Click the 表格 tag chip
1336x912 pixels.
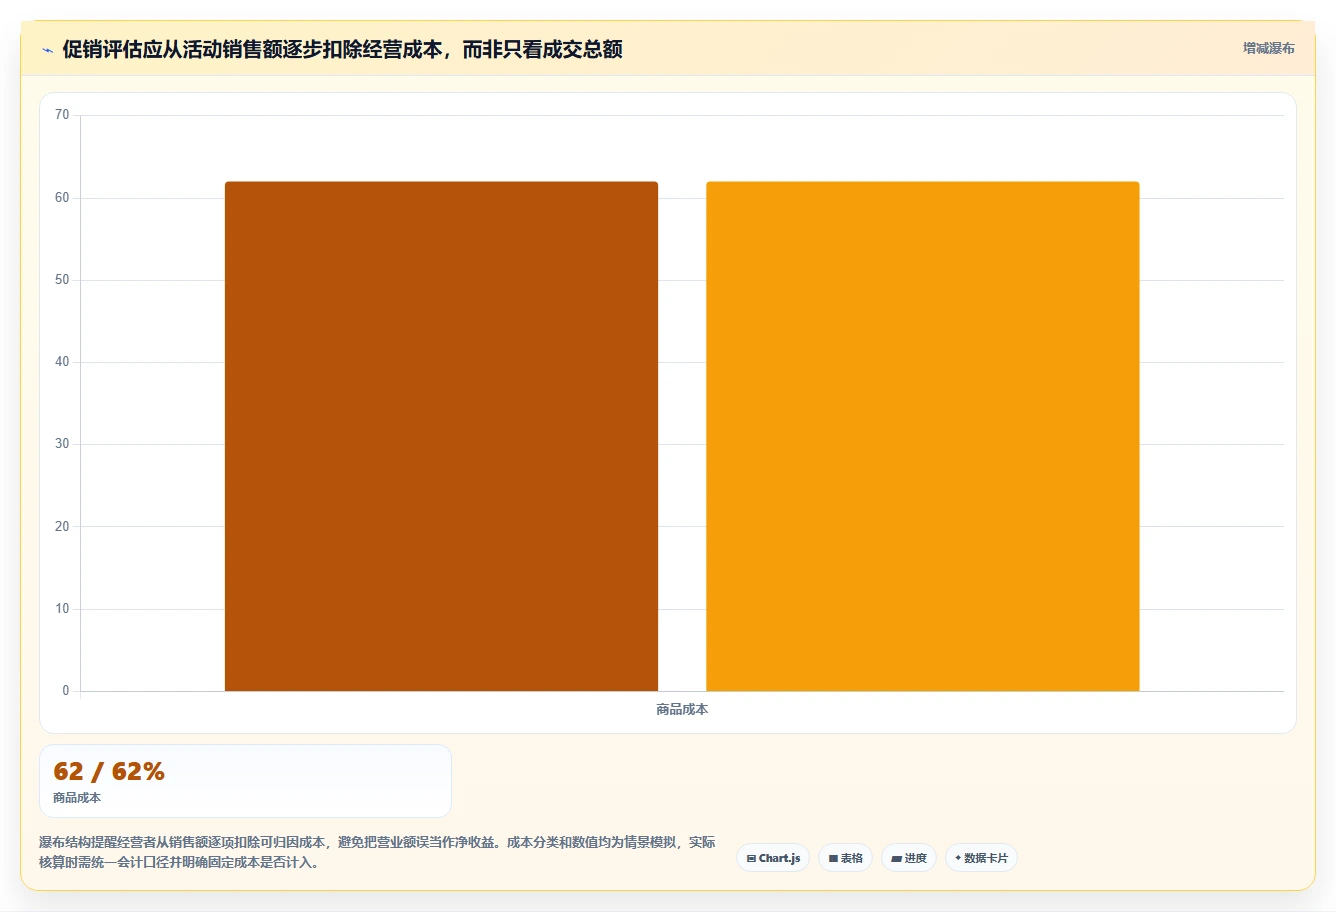click(x=845, y=858)
